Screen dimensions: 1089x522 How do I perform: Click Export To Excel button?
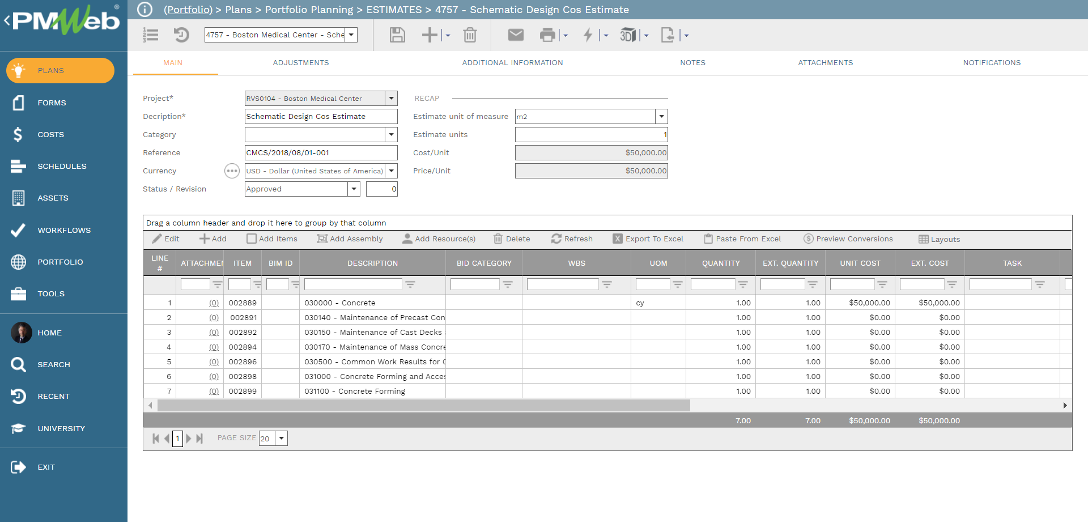tap(647, 239)
